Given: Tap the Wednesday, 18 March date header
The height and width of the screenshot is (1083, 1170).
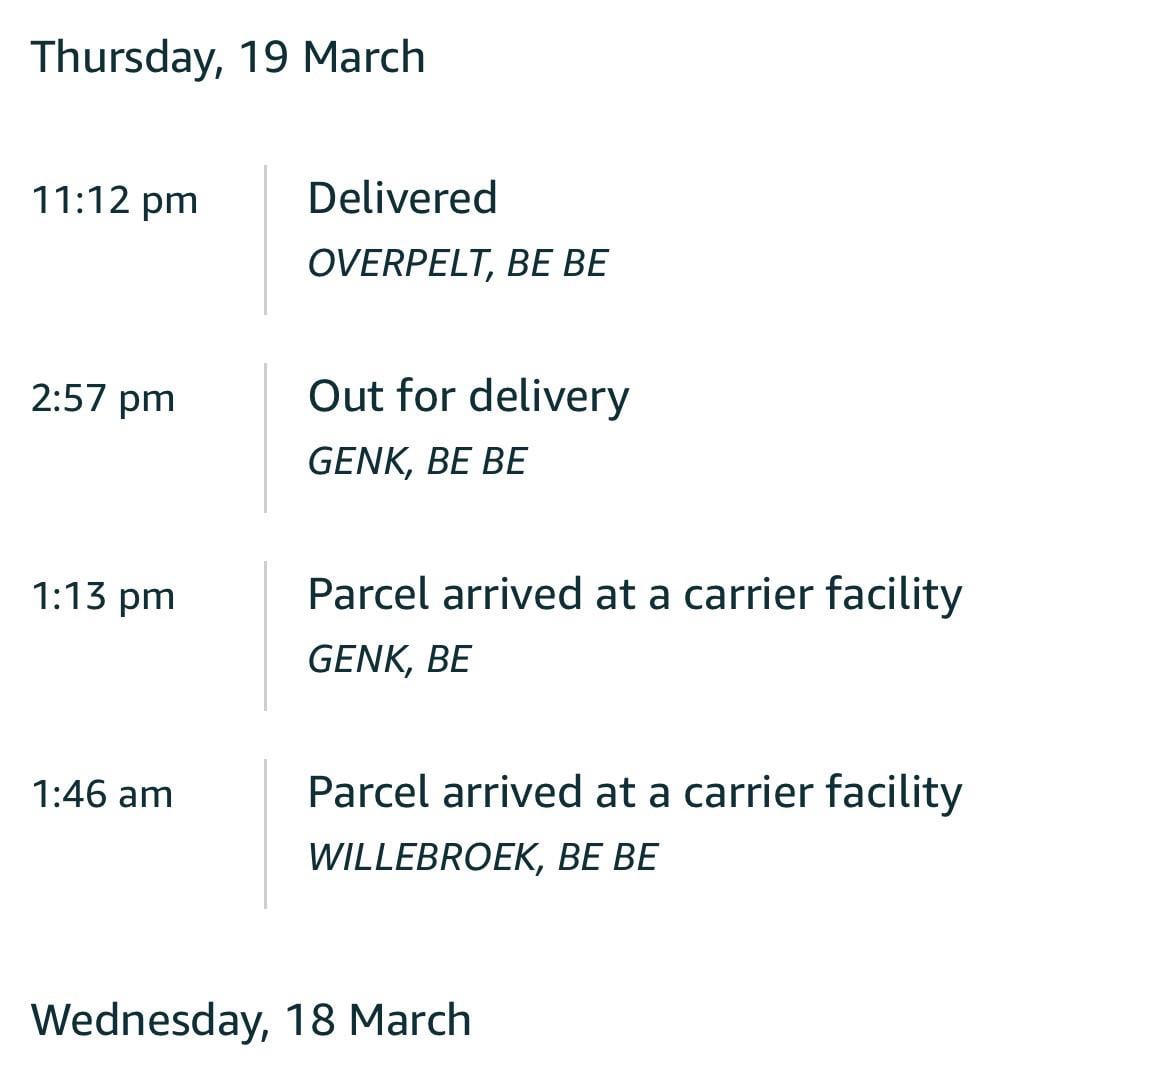Looking at the screenshot, I should click(x=251, y=1020).
